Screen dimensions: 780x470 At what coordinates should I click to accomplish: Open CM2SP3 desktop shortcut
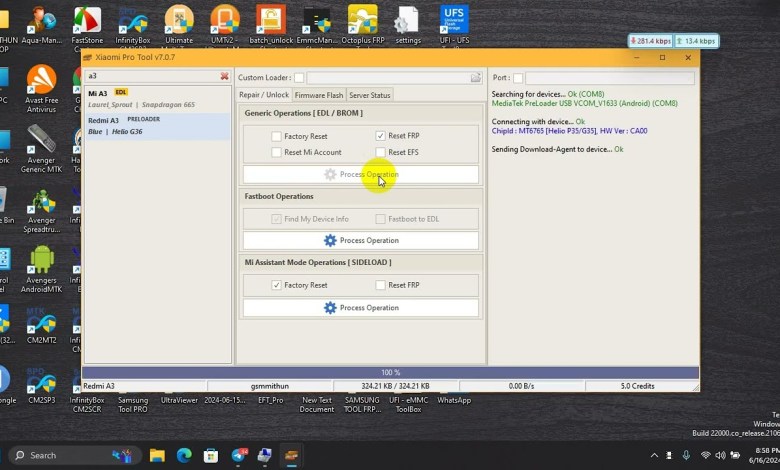(42, 385)
